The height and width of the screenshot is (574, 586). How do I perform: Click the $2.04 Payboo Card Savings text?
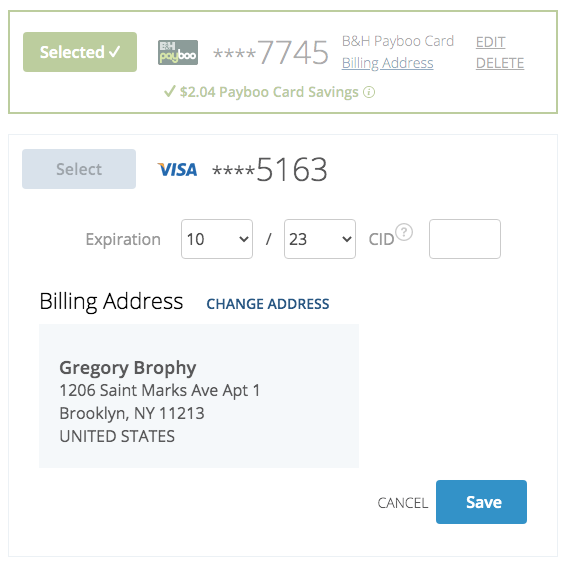[269, 92]
